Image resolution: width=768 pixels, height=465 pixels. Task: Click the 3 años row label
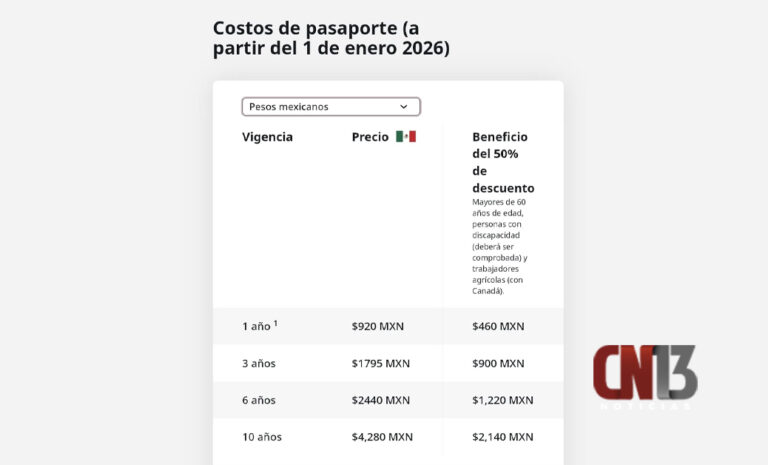259,364
